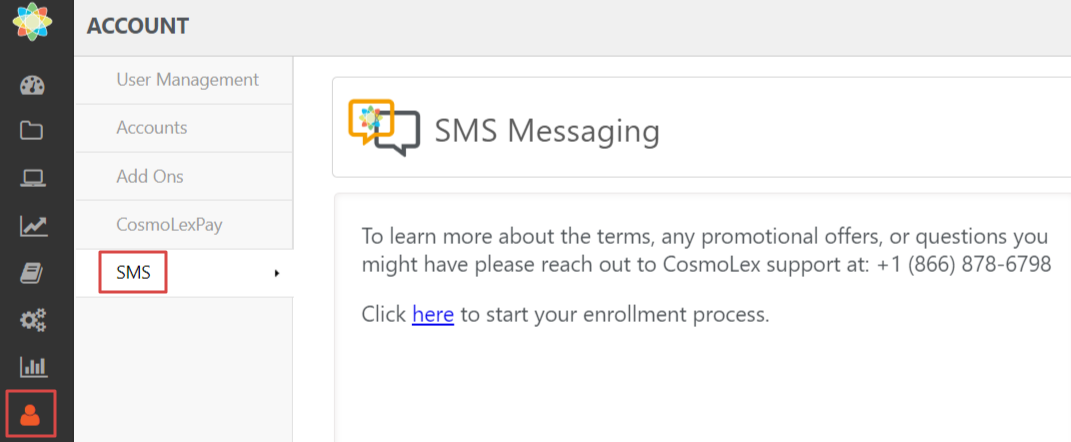The height and width of the screenshot is (442, 1071).
Task: Click the book icon in sidebar
Action: (x=33, y=274)
